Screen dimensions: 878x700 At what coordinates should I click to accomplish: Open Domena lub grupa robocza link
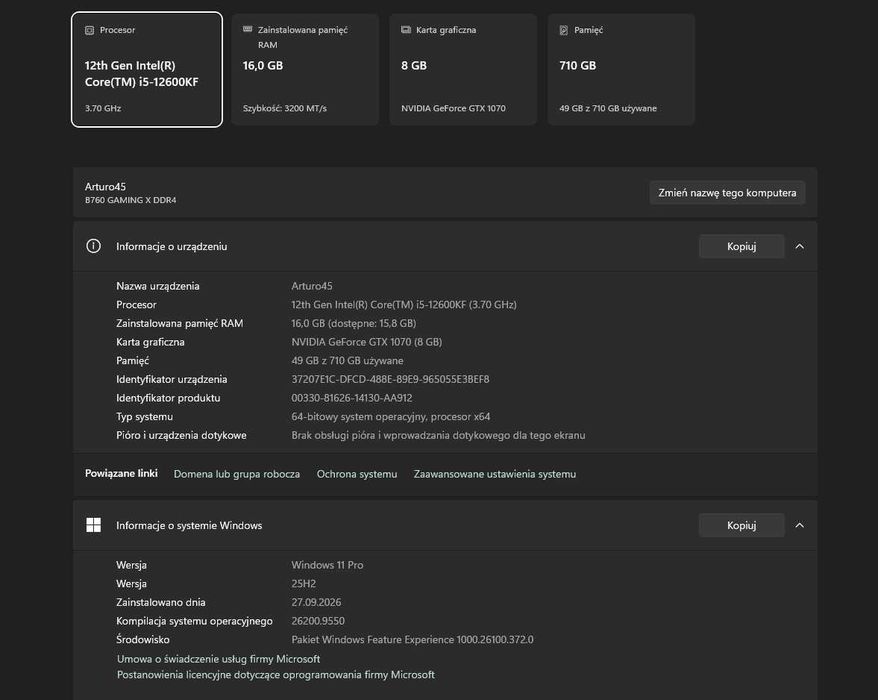236,474
